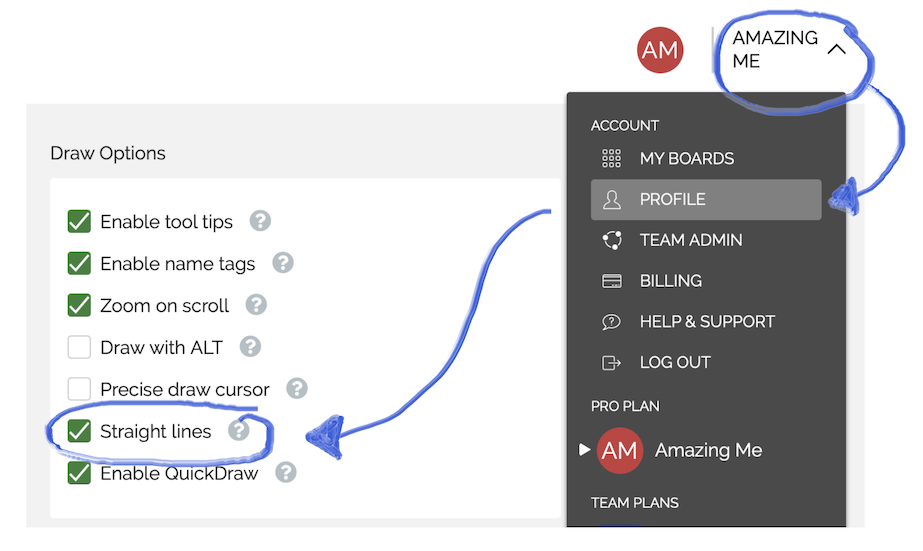
Task: Click help icon next to Enable tool tips
Action: click(x=260, y=221)
